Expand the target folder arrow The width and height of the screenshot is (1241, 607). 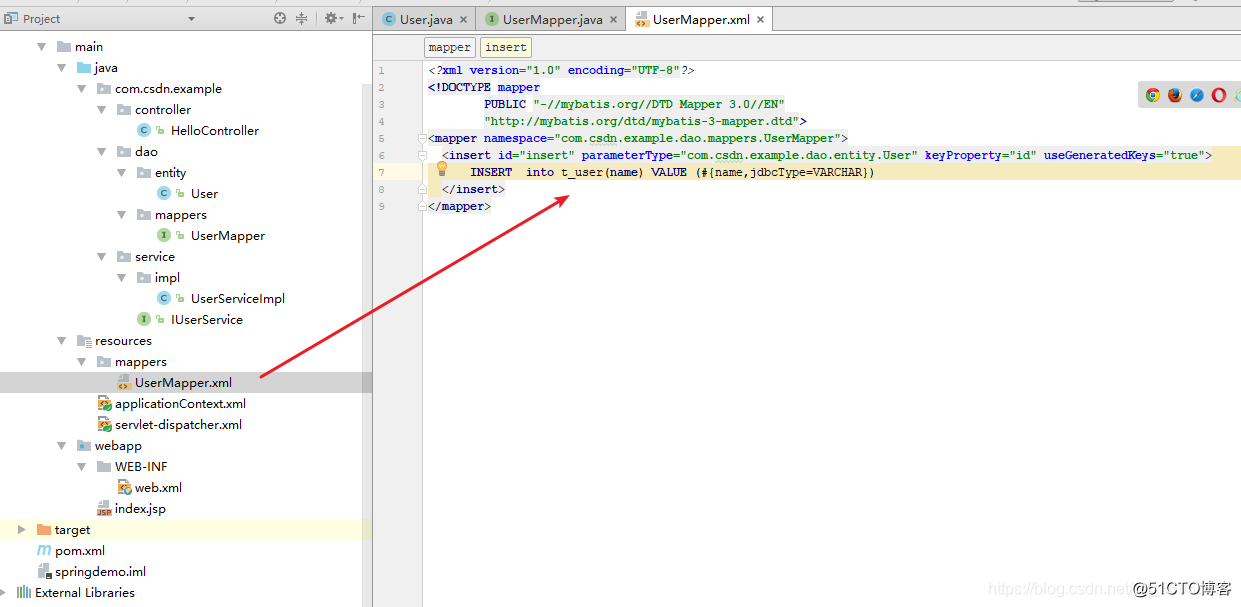coord(22,530)
